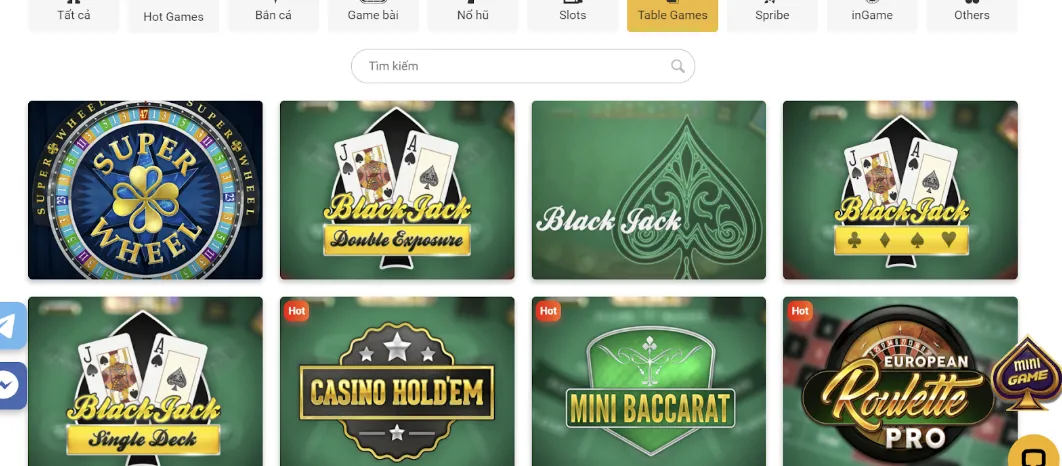
Task: Open the Mini Game spade badge
Action: [1026, 373]
